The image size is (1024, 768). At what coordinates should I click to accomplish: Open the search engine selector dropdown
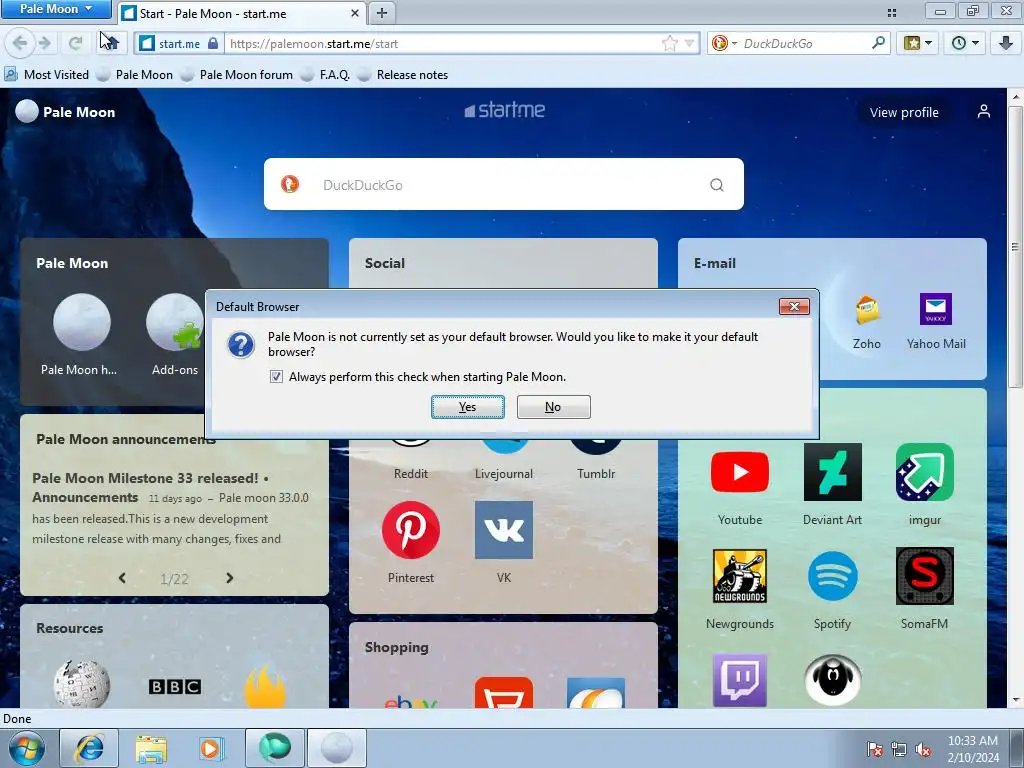click(724, 44)
